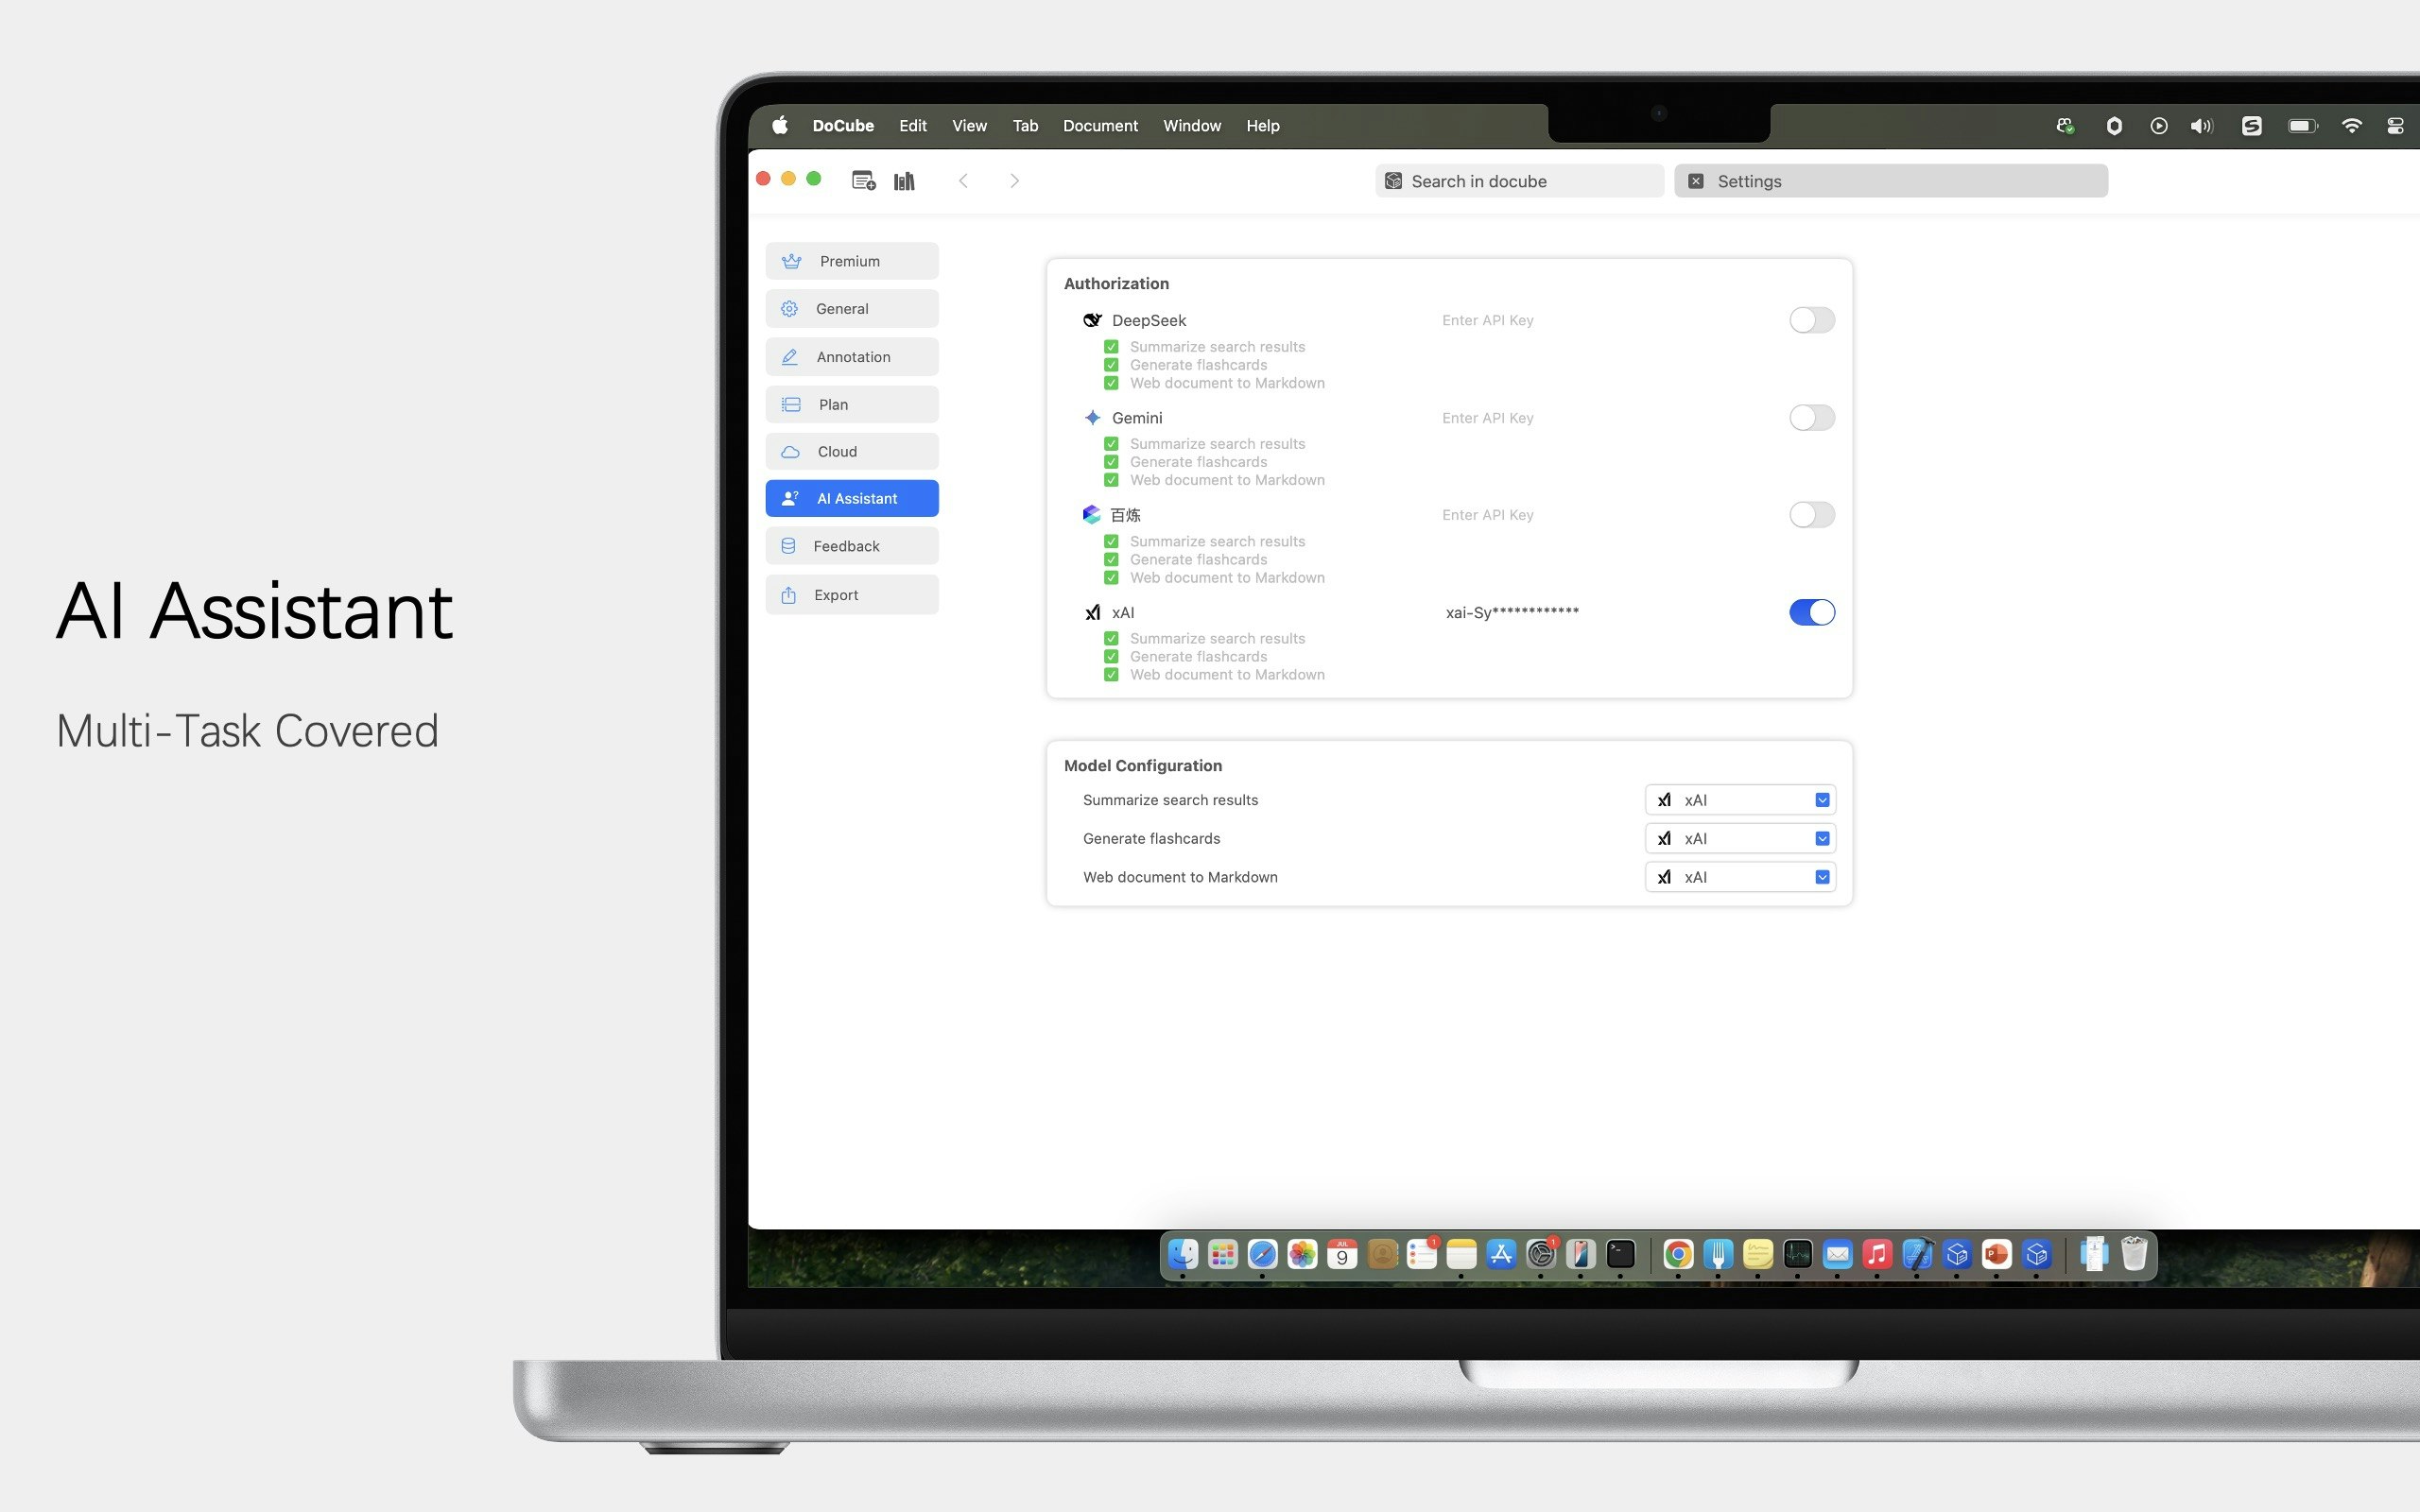The height and width of the screenshot is (1512, 2420).
Task: Enable the Gemini authorization switch
Action: pos(1811,417)
